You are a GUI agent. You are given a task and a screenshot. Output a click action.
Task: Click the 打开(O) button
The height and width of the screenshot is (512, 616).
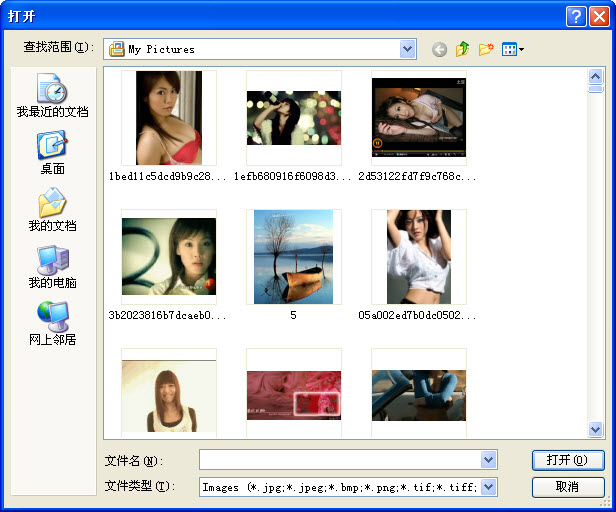point(568,460)
